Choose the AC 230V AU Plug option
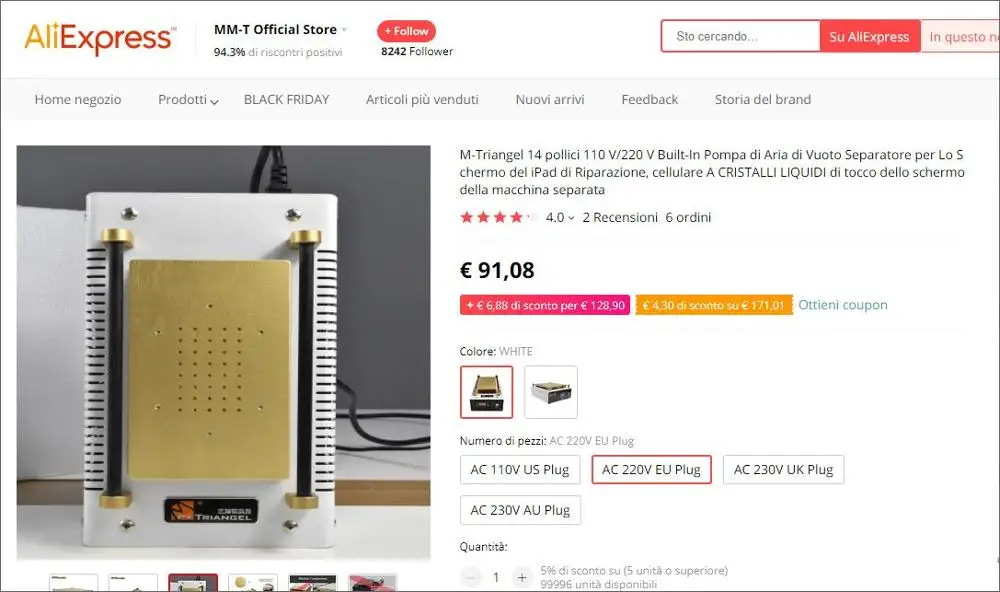This screenshot has width=1000, height=592. [520, 510]
